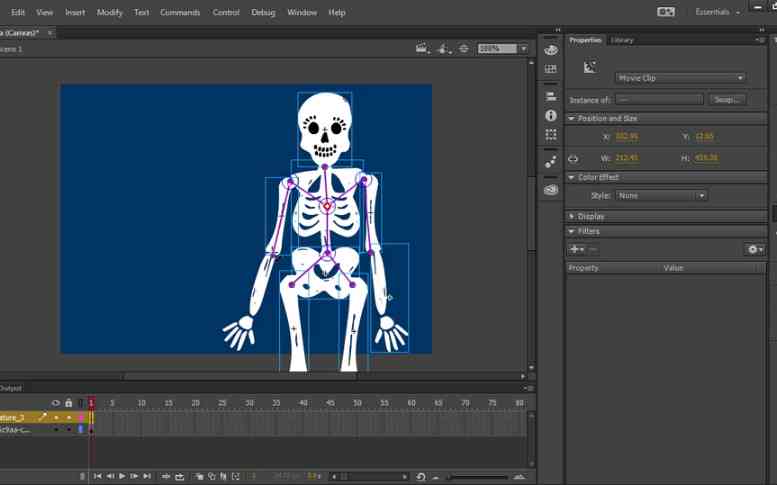Click the Swap button
777x485 pixels.
727,100
